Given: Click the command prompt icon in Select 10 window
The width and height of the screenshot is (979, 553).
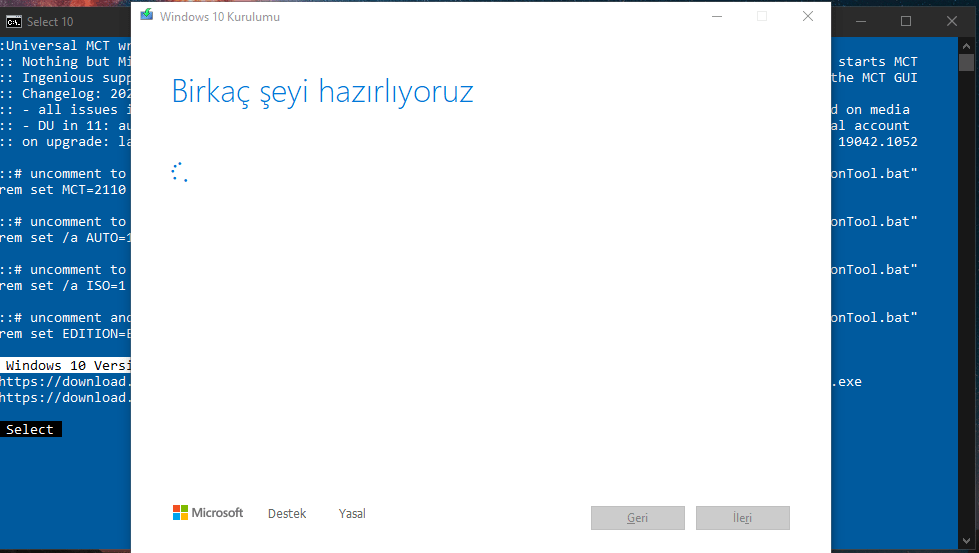Looking at the screenshot, I should point(14,22).
